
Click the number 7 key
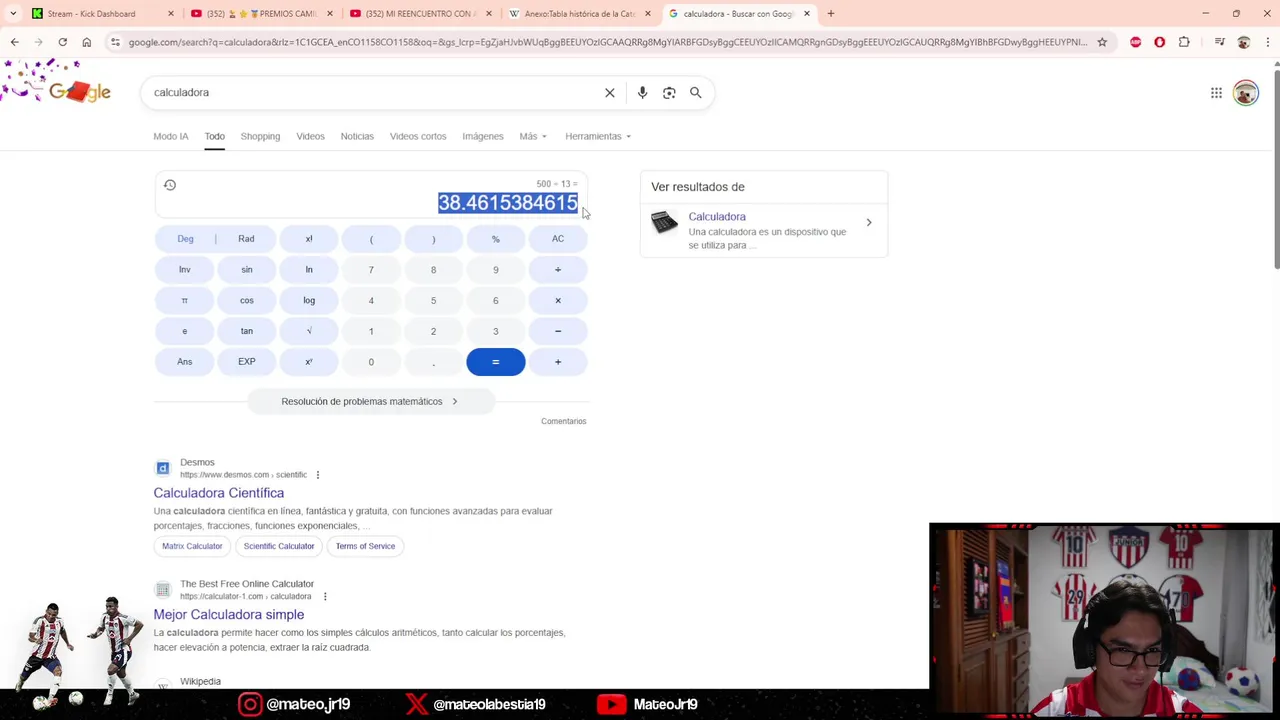[371, 270]
